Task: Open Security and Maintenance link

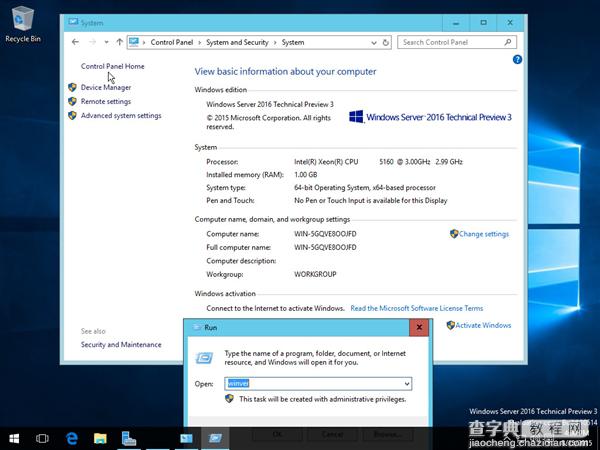Action: tap(121, 344)
